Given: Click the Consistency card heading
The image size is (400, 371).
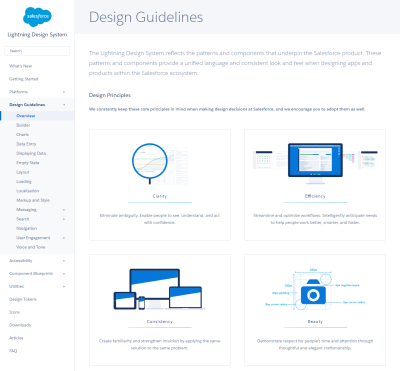Looking at the screenshot, I should point(160,322).
